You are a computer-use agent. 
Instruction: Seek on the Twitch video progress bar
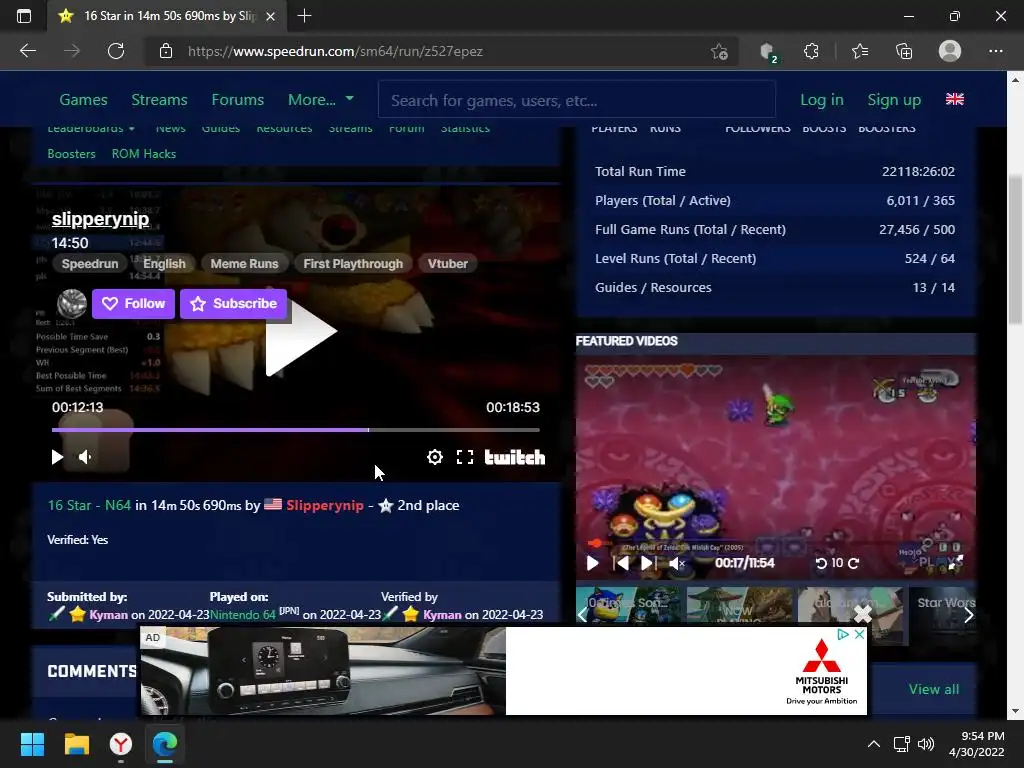coord(296,430)
